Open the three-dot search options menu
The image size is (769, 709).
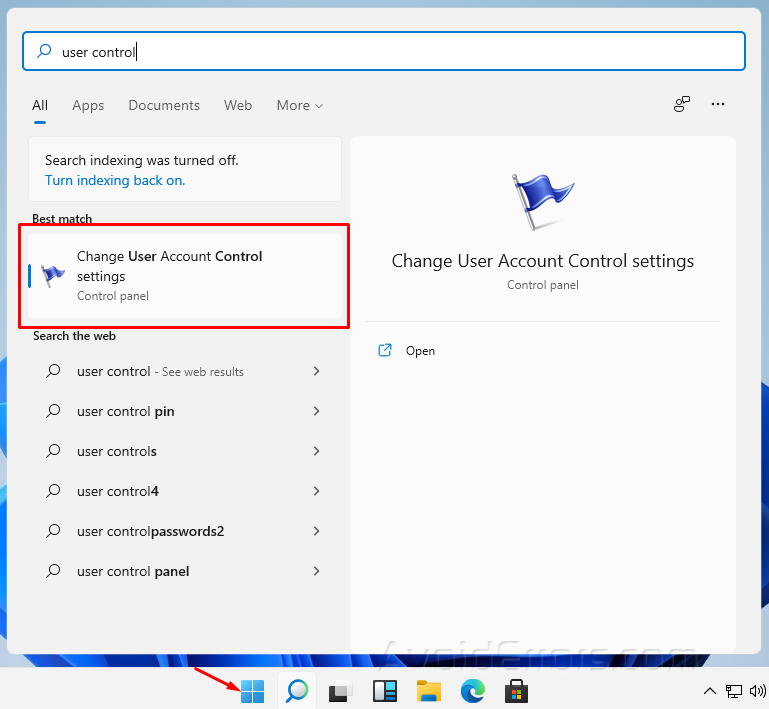tap(717, 104)
